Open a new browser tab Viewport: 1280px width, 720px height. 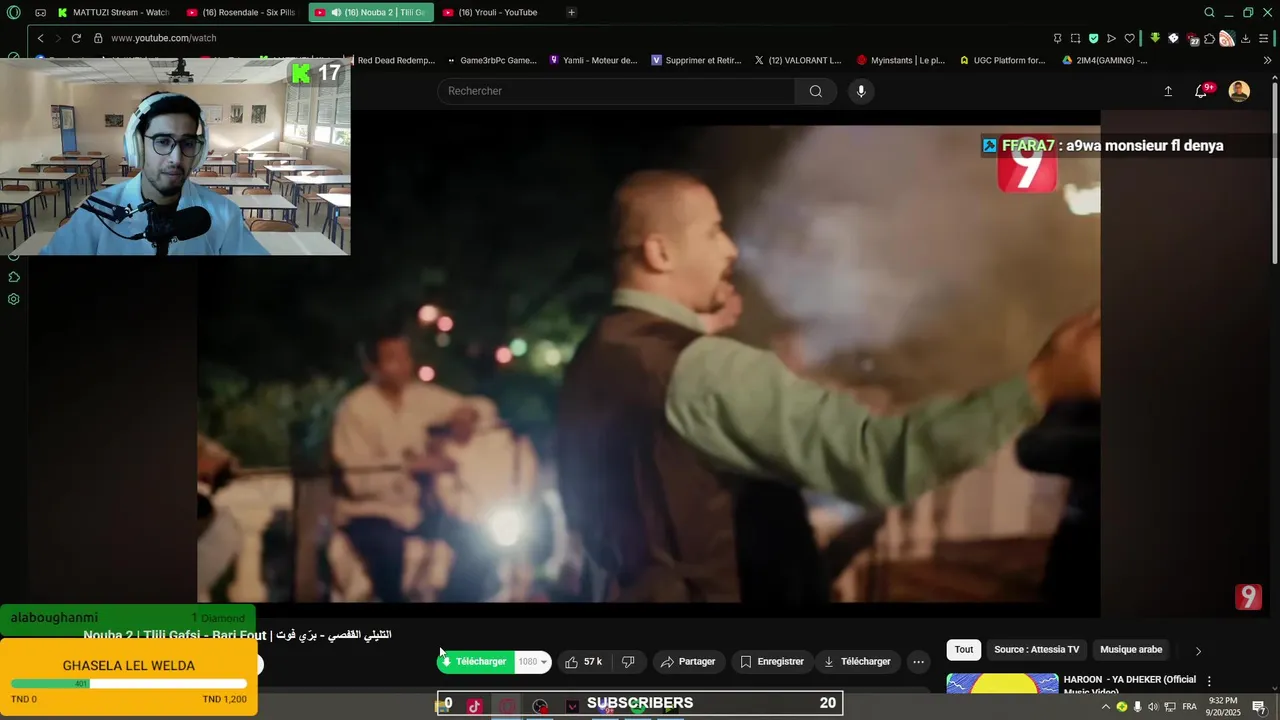571,12
